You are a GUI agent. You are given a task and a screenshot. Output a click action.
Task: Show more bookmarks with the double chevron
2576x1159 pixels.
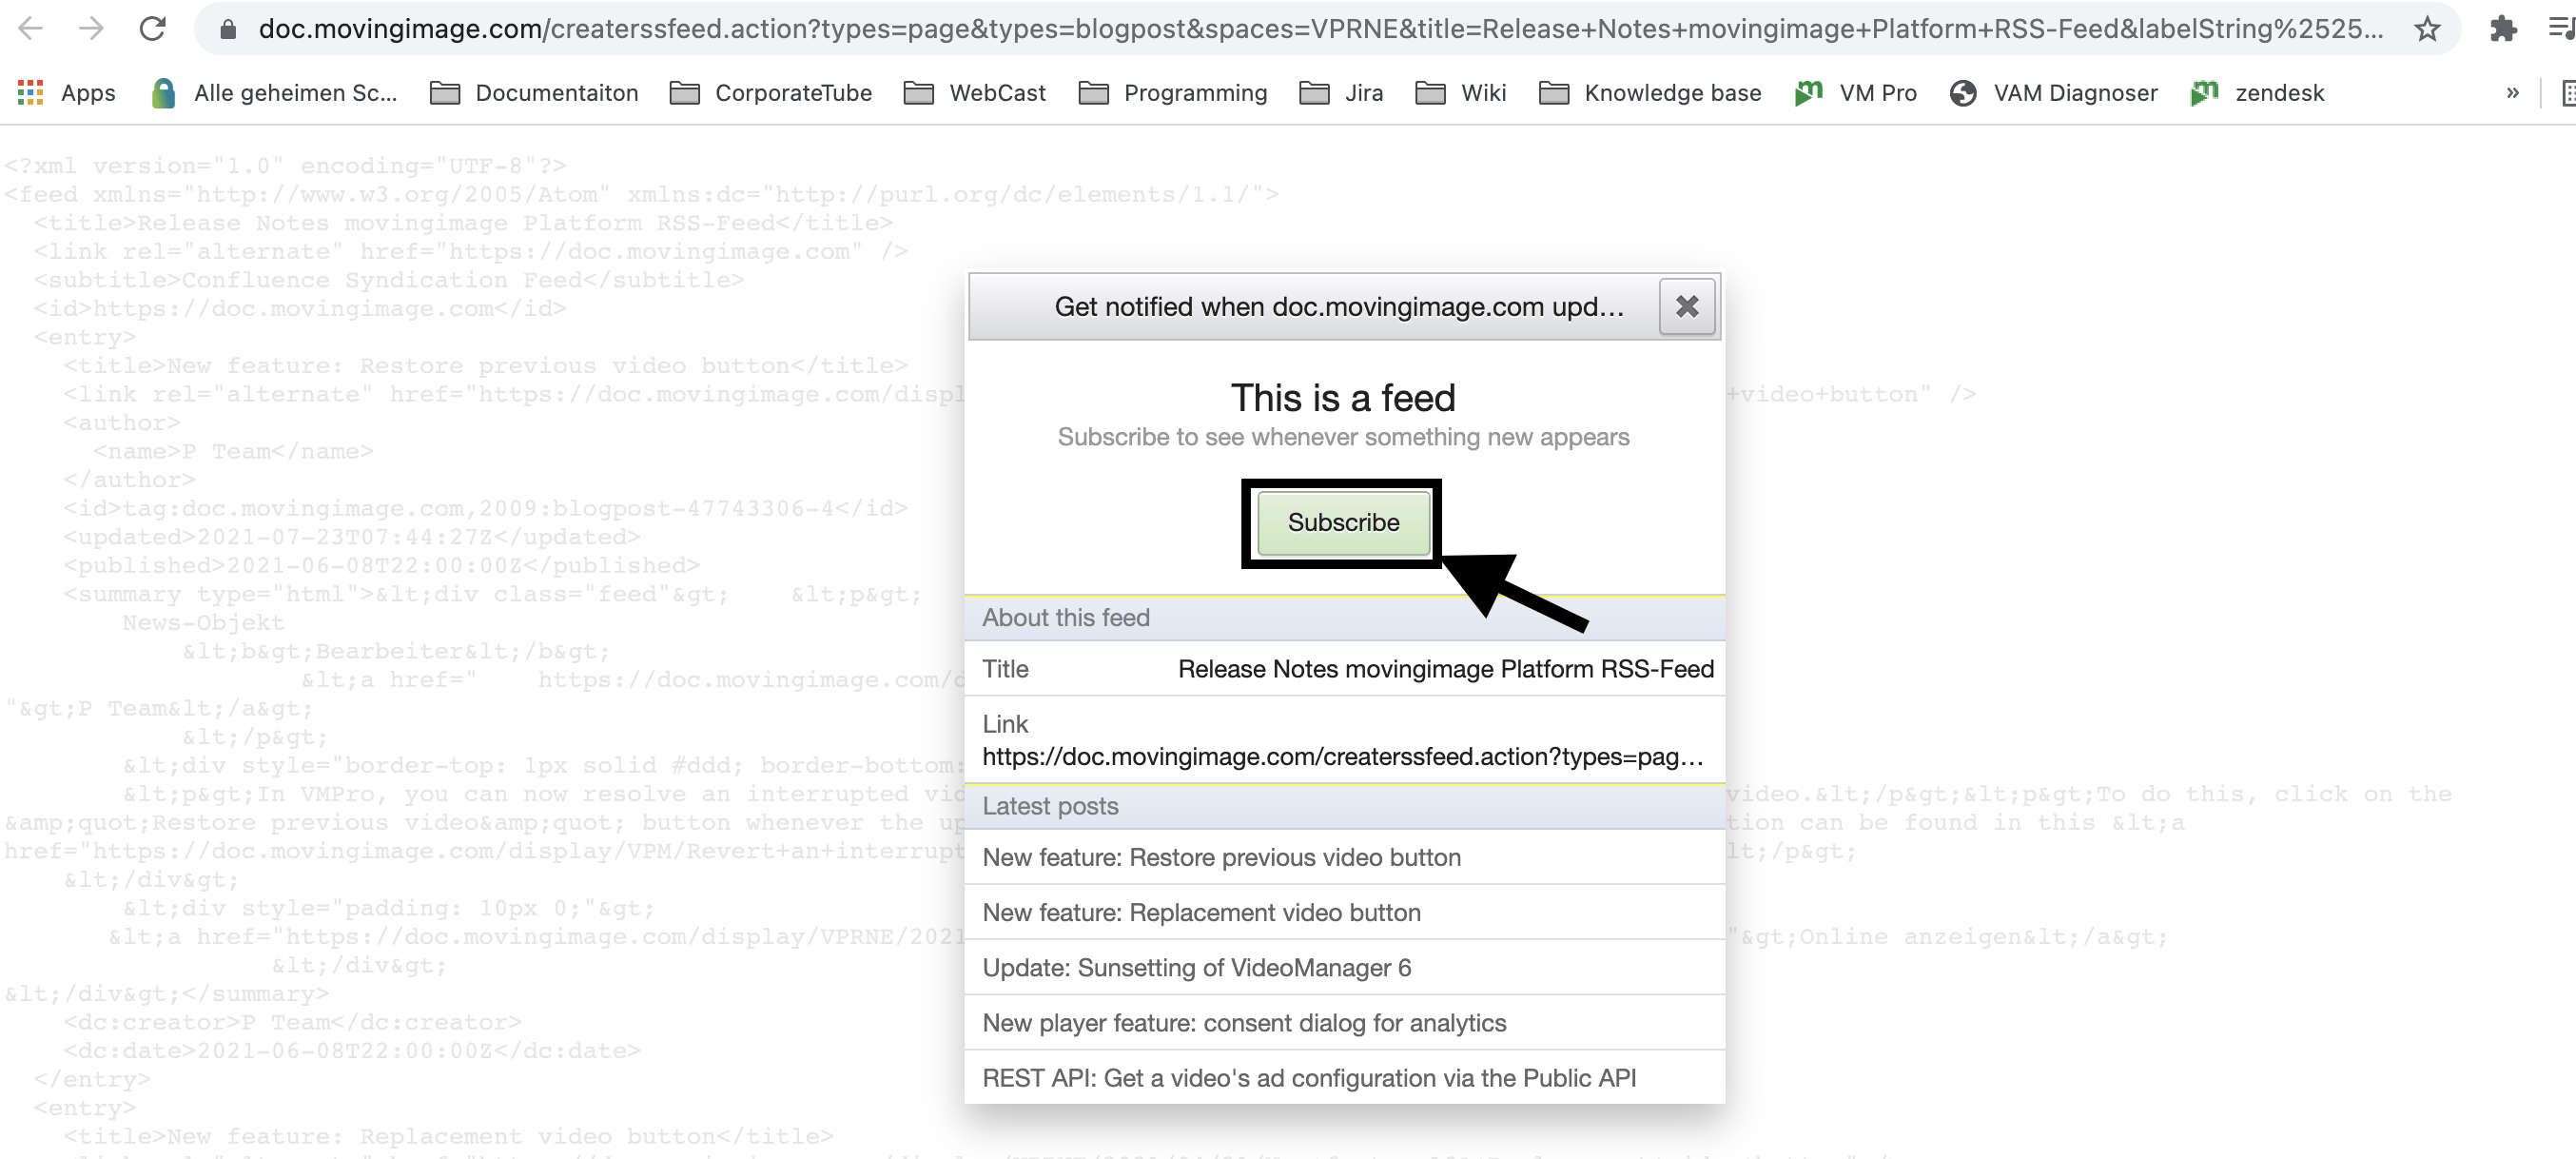point(2512,93)
